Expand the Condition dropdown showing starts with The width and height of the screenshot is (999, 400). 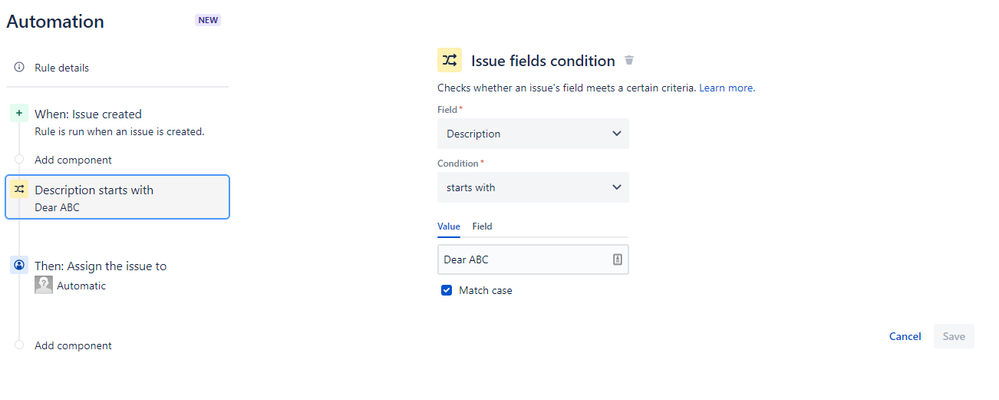pyautogui.click(x=533, y=187)
